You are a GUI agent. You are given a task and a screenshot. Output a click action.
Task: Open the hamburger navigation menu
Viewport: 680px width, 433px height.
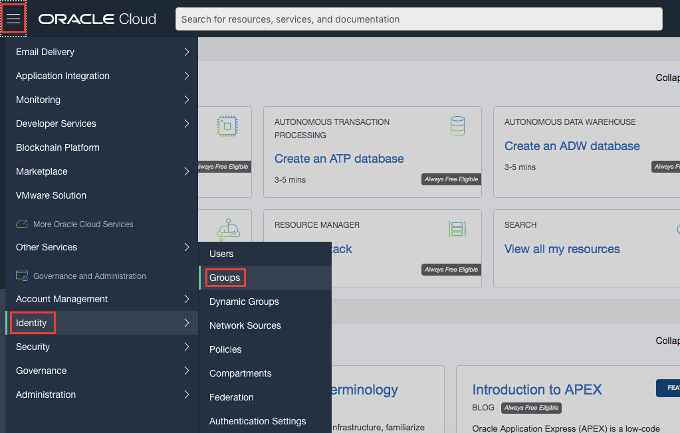click(x=13, y=18)
